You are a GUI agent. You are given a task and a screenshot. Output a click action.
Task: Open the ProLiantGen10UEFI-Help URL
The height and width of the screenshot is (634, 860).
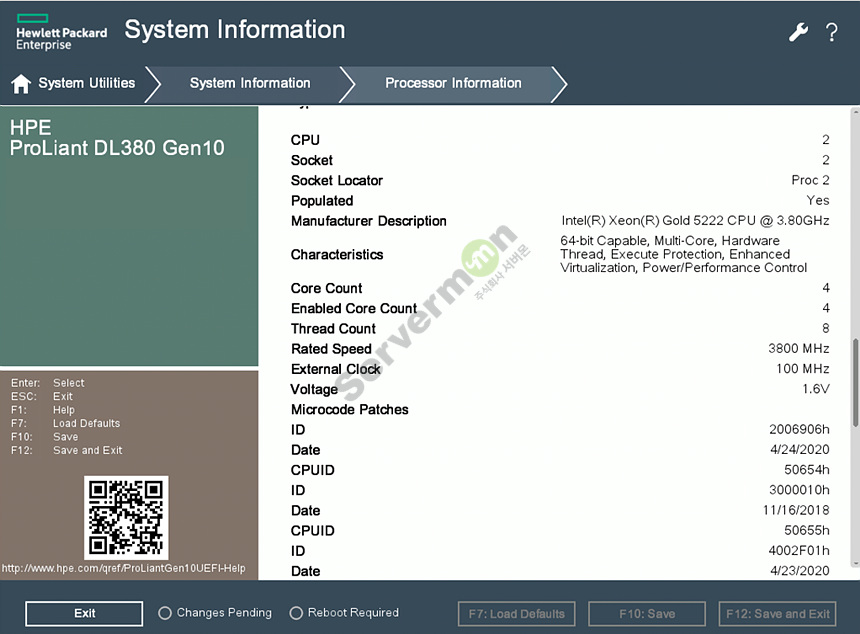[x=124, y=568]
